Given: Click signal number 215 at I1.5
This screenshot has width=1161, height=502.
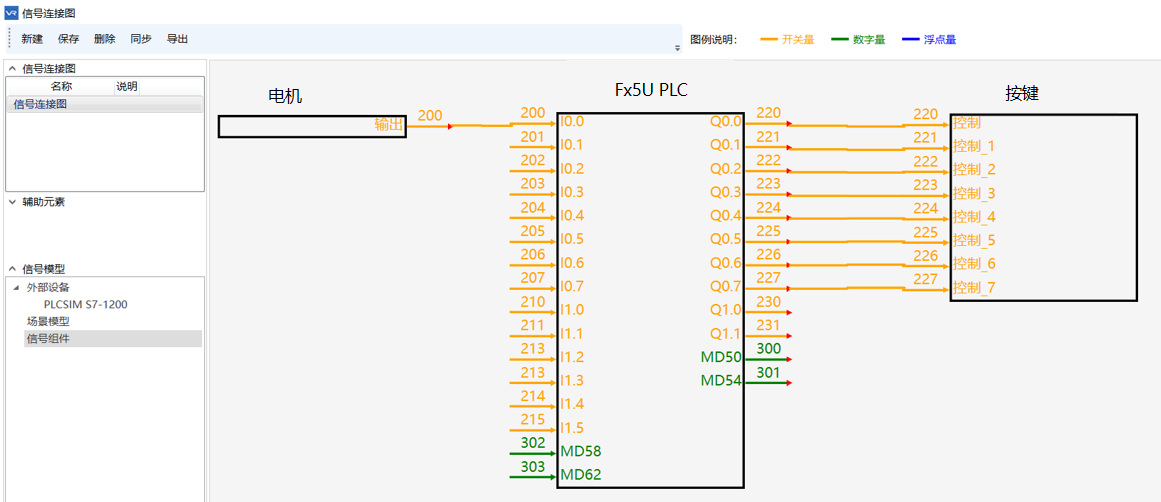Looking at the screenshot, I should pyautogui.click(x=532, y=420).
